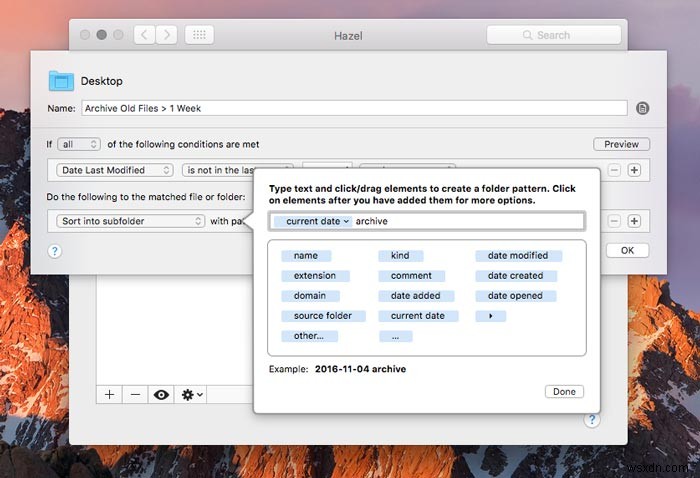Click the back arrow in Hazel toolbar

(x=144, y=35)
